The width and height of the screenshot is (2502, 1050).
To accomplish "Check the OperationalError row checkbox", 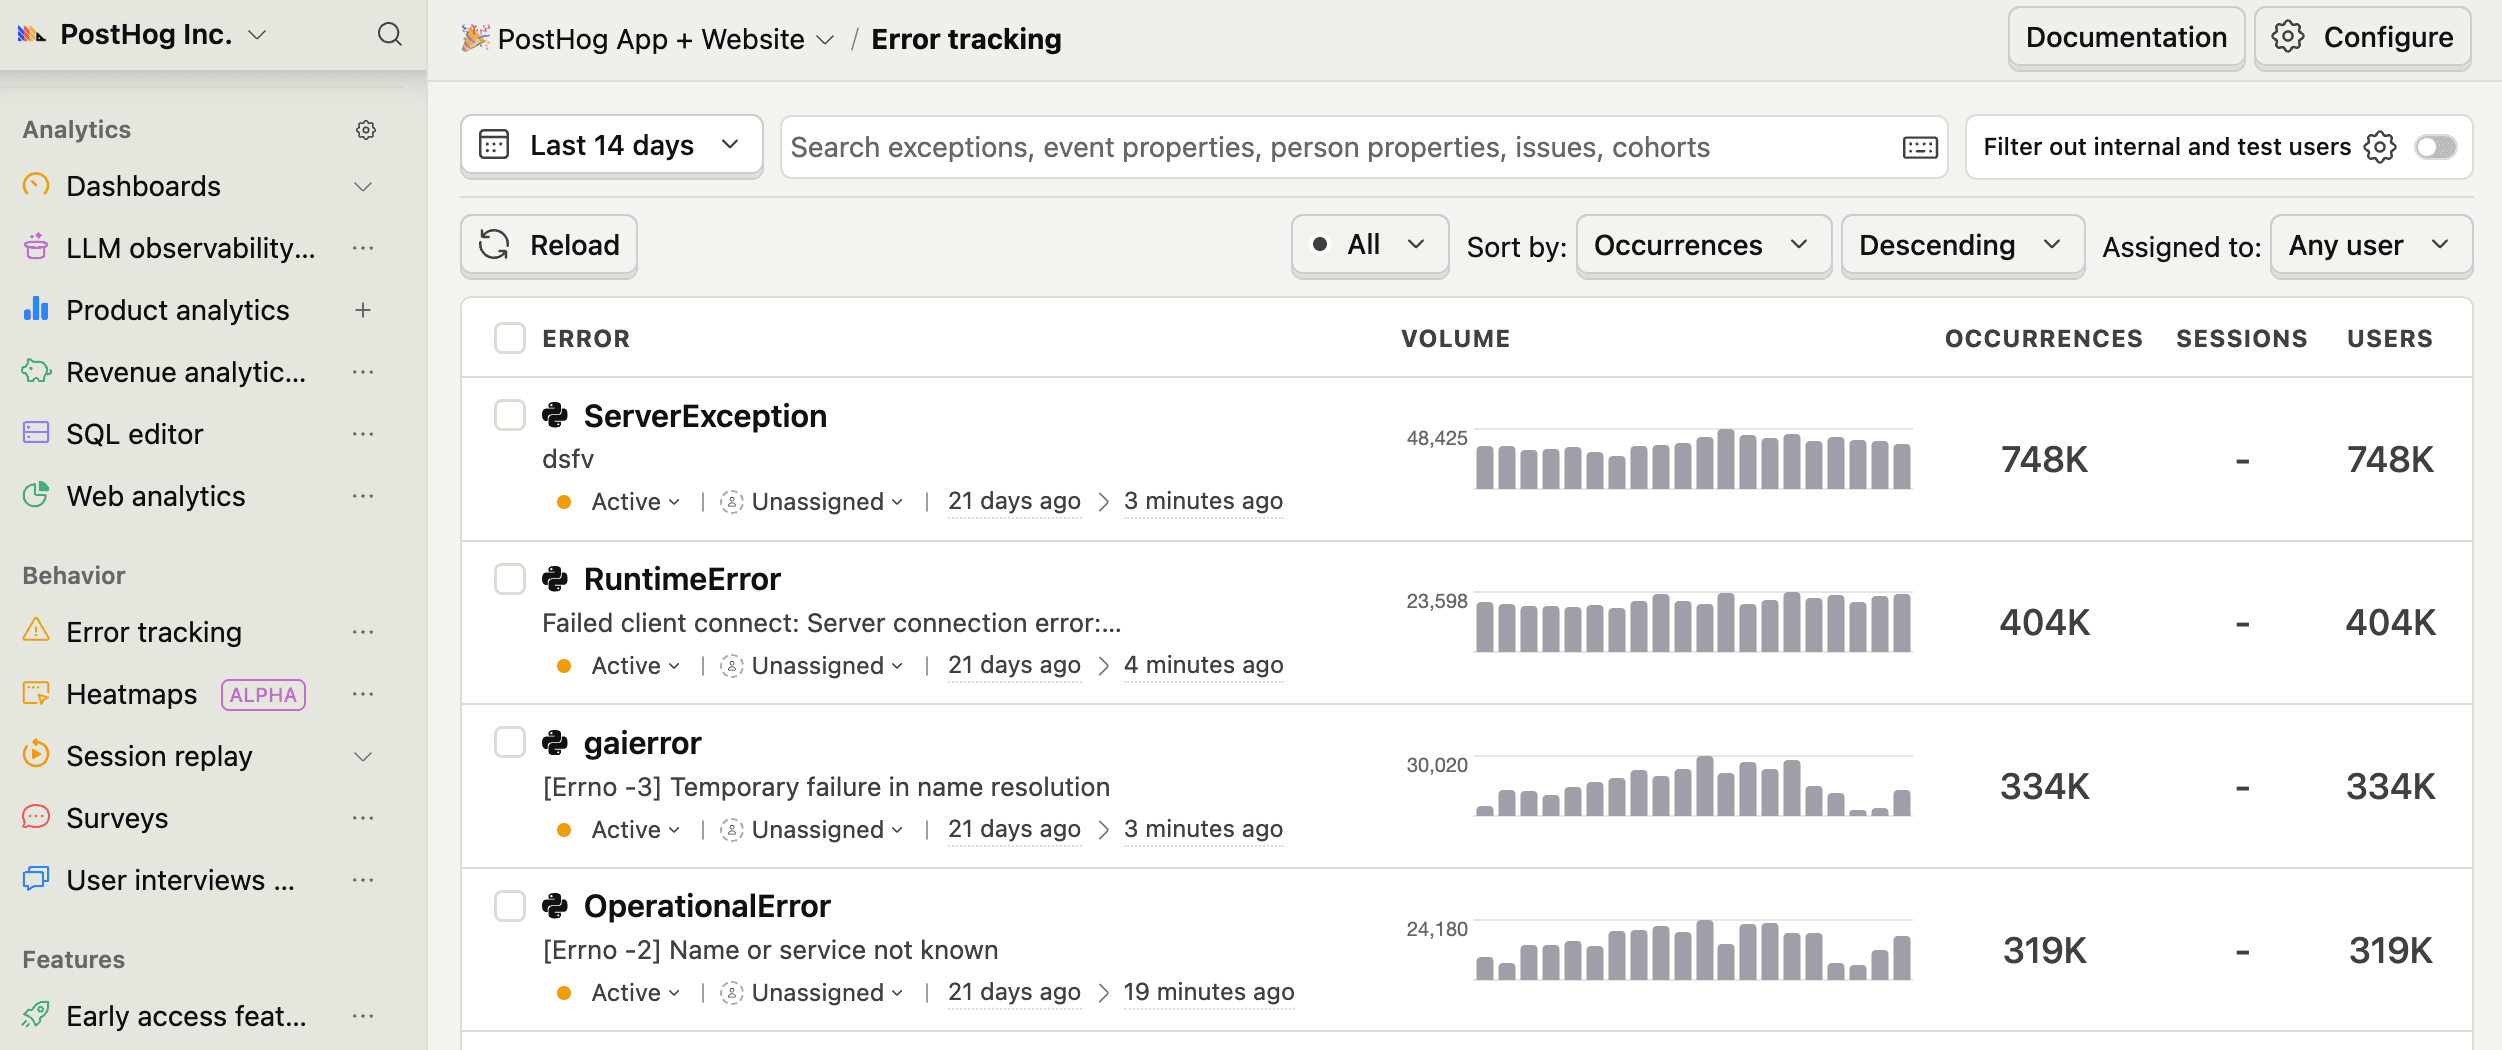I will tap(510, 906).
